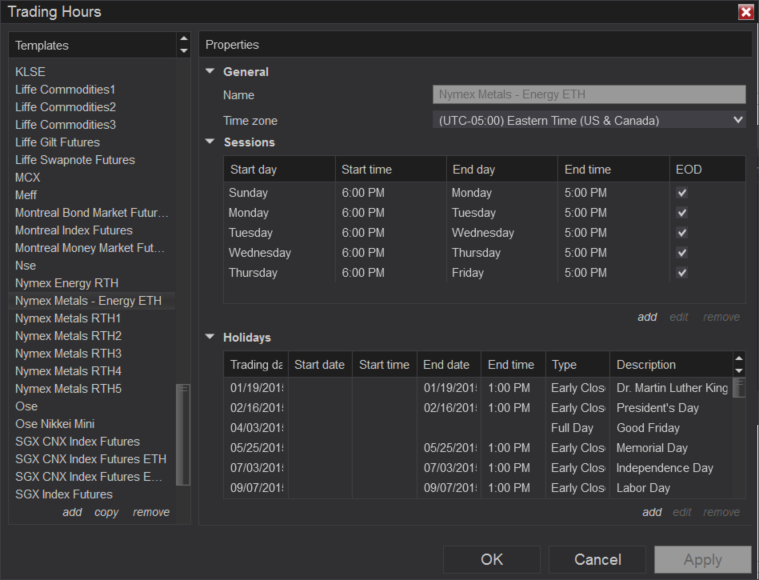Click copy link under Templates list
Image resolution: width=759 pixels, height=580 pixels.
pos(106,512)
